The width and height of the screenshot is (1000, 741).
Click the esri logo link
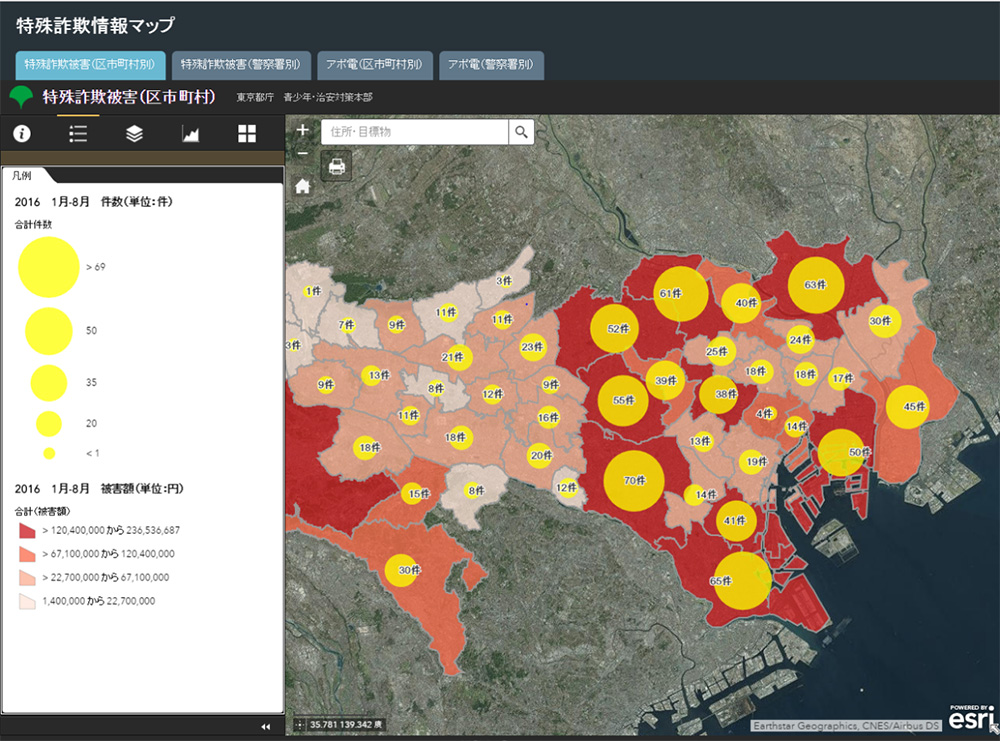(970, 719)
